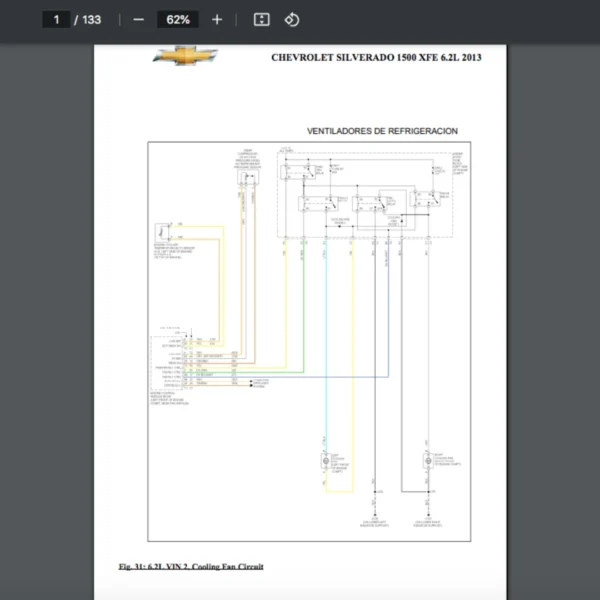Click the Chevrolet Silverado 1500 title text
600x600 pixels.
click(x=376, y=57)
